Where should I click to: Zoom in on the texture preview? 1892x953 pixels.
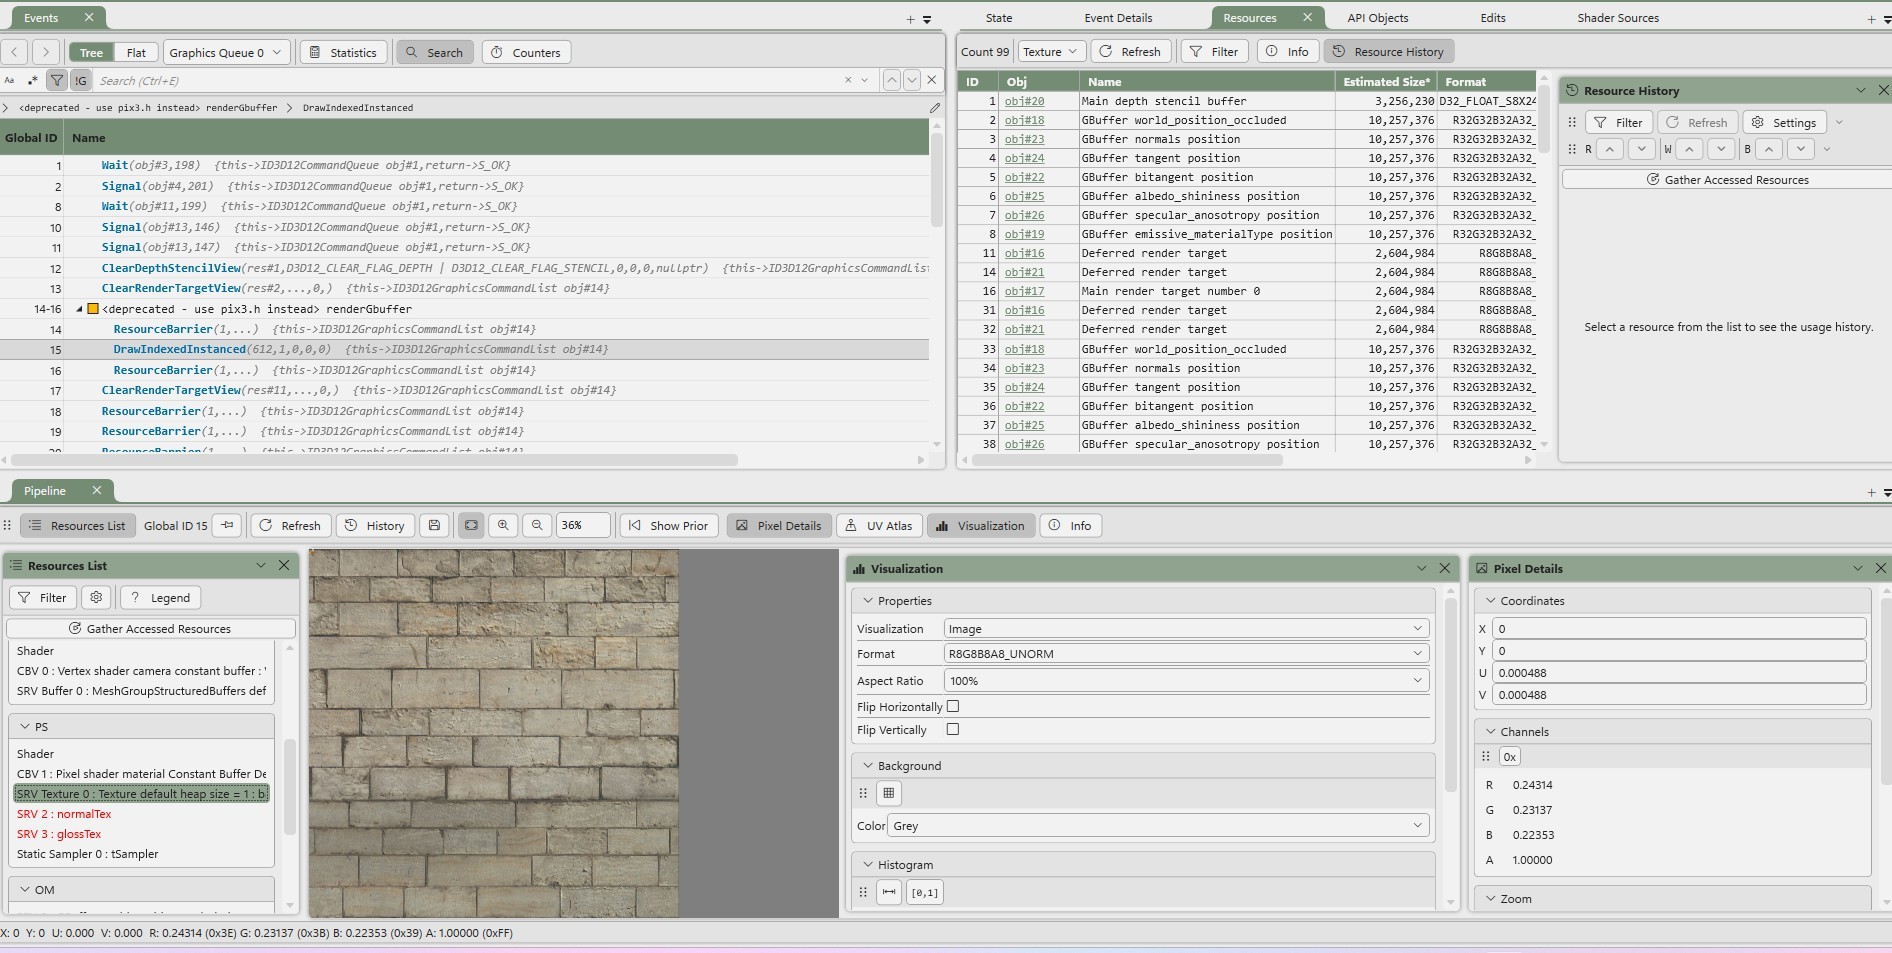coord(503,526)
